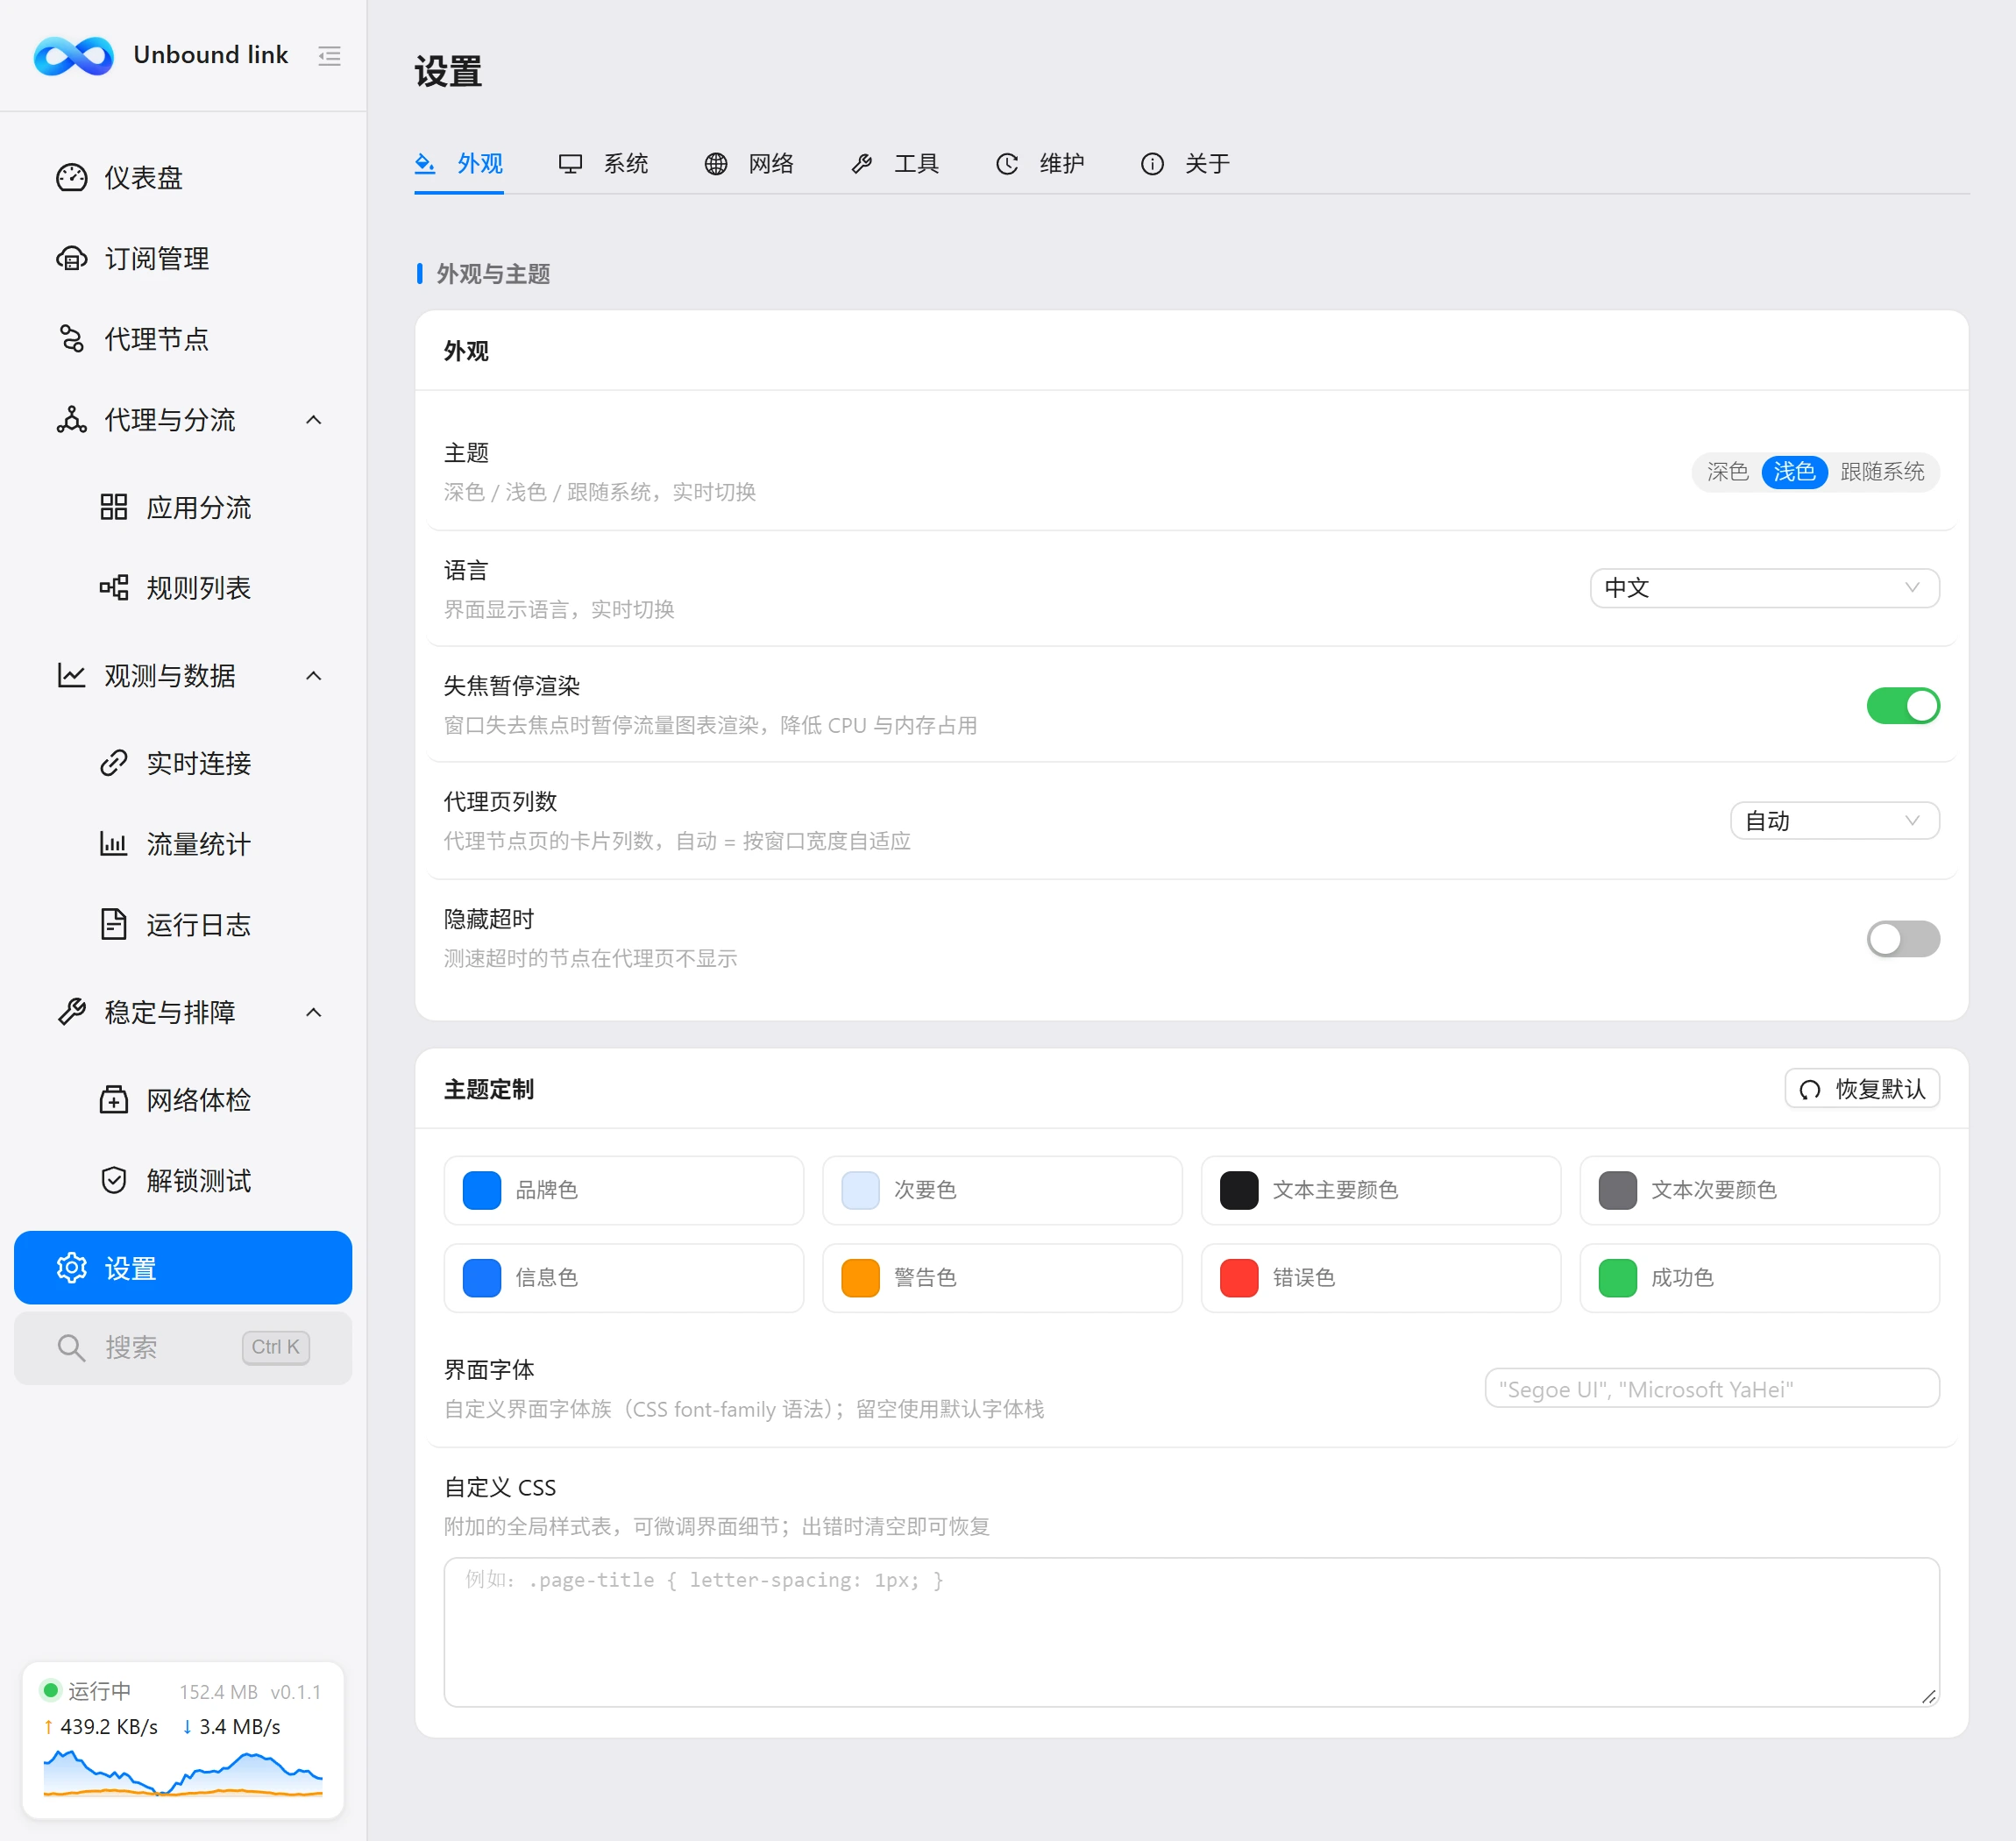Viewport: 2016px width, 1841px height.
Task: Switch to the 网络 tab
Action: (x=749, y=164)
